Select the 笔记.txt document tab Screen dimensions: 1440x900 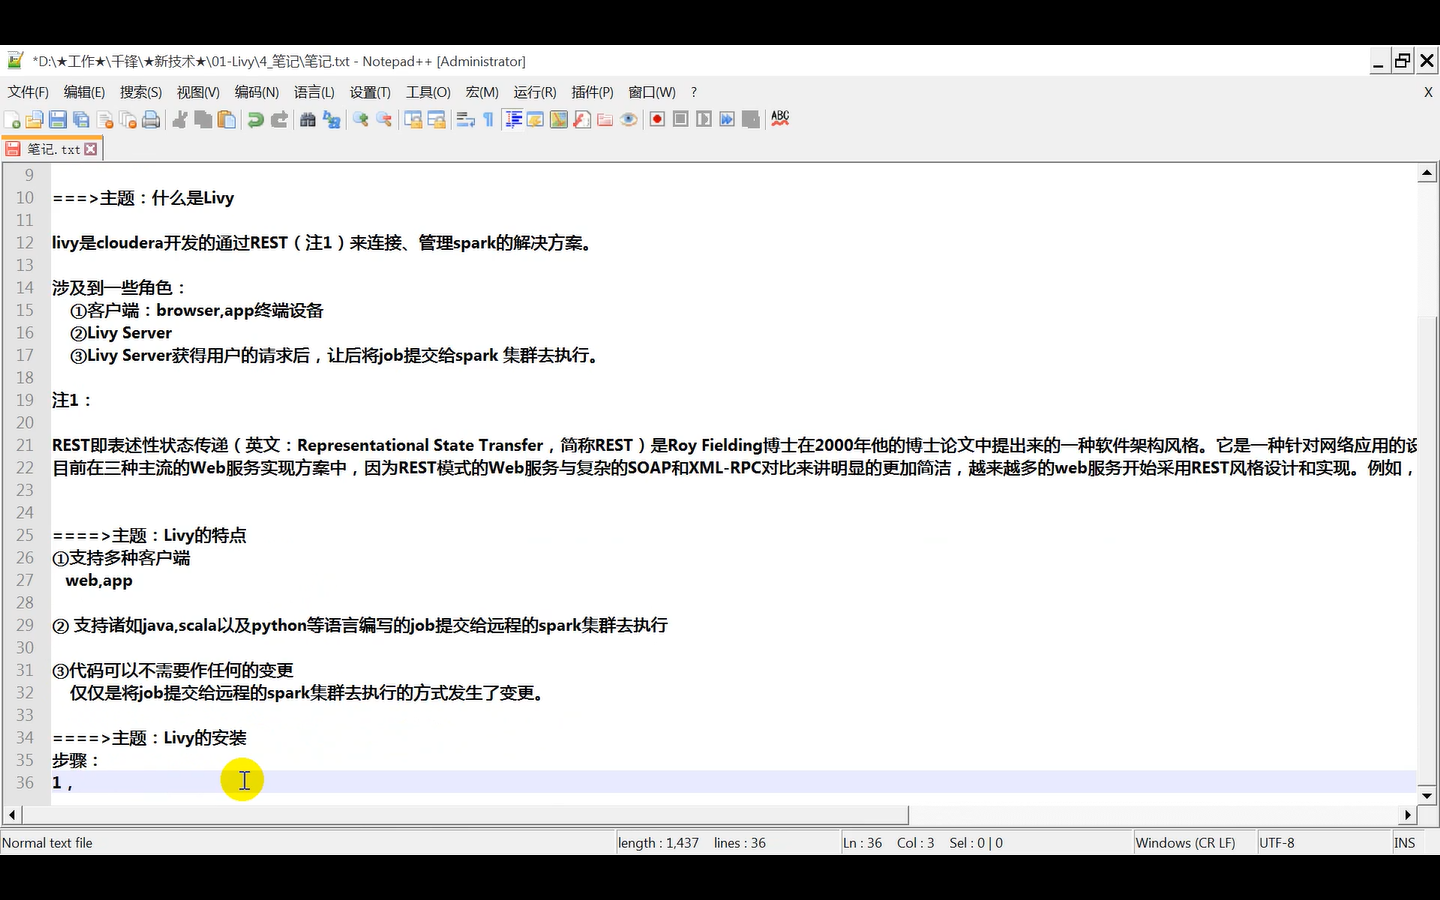coord(52,149)
